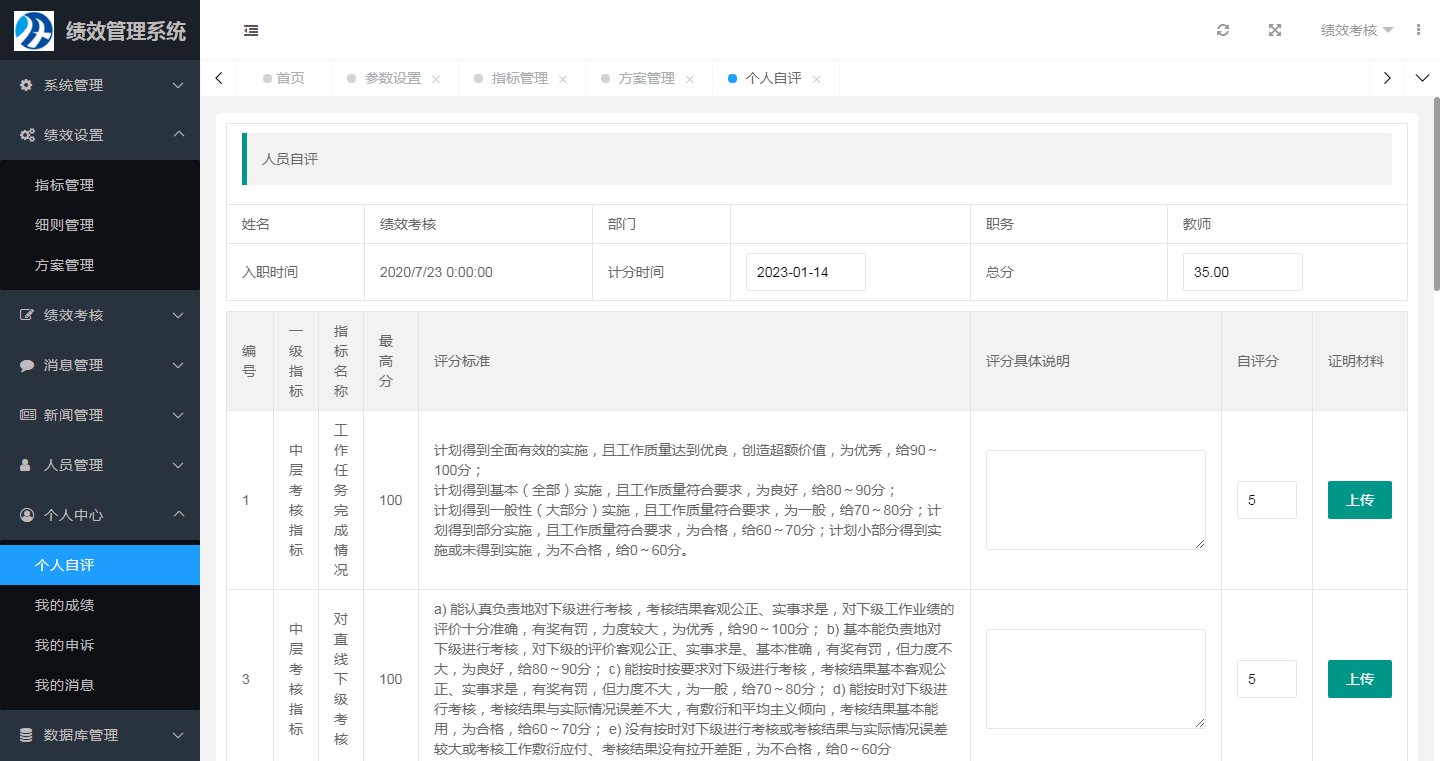Click 上传 button for indicator 1
This screenshot has width=1440, height=761.
(x=1359, y=500)
